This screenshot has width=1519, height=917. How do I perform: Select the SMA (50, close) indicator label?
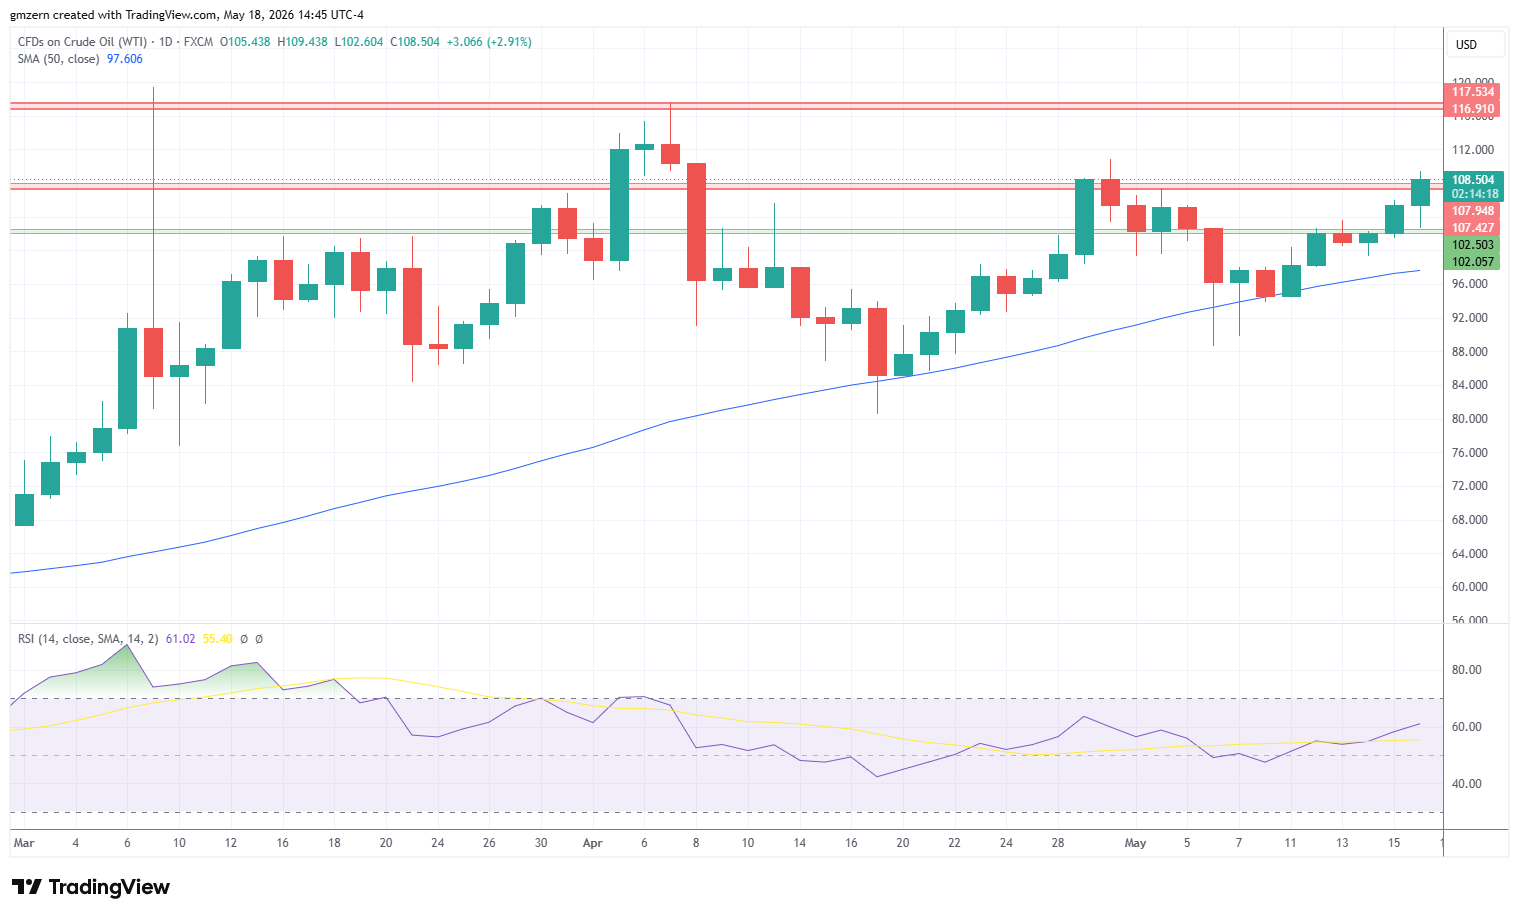point(59,59)
